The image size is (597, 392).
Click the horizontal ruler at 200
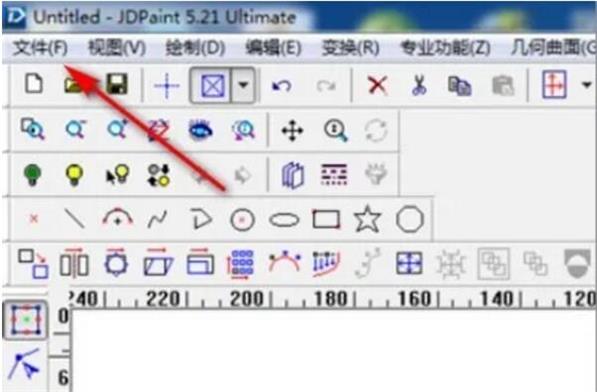click(x=246, y=300)
